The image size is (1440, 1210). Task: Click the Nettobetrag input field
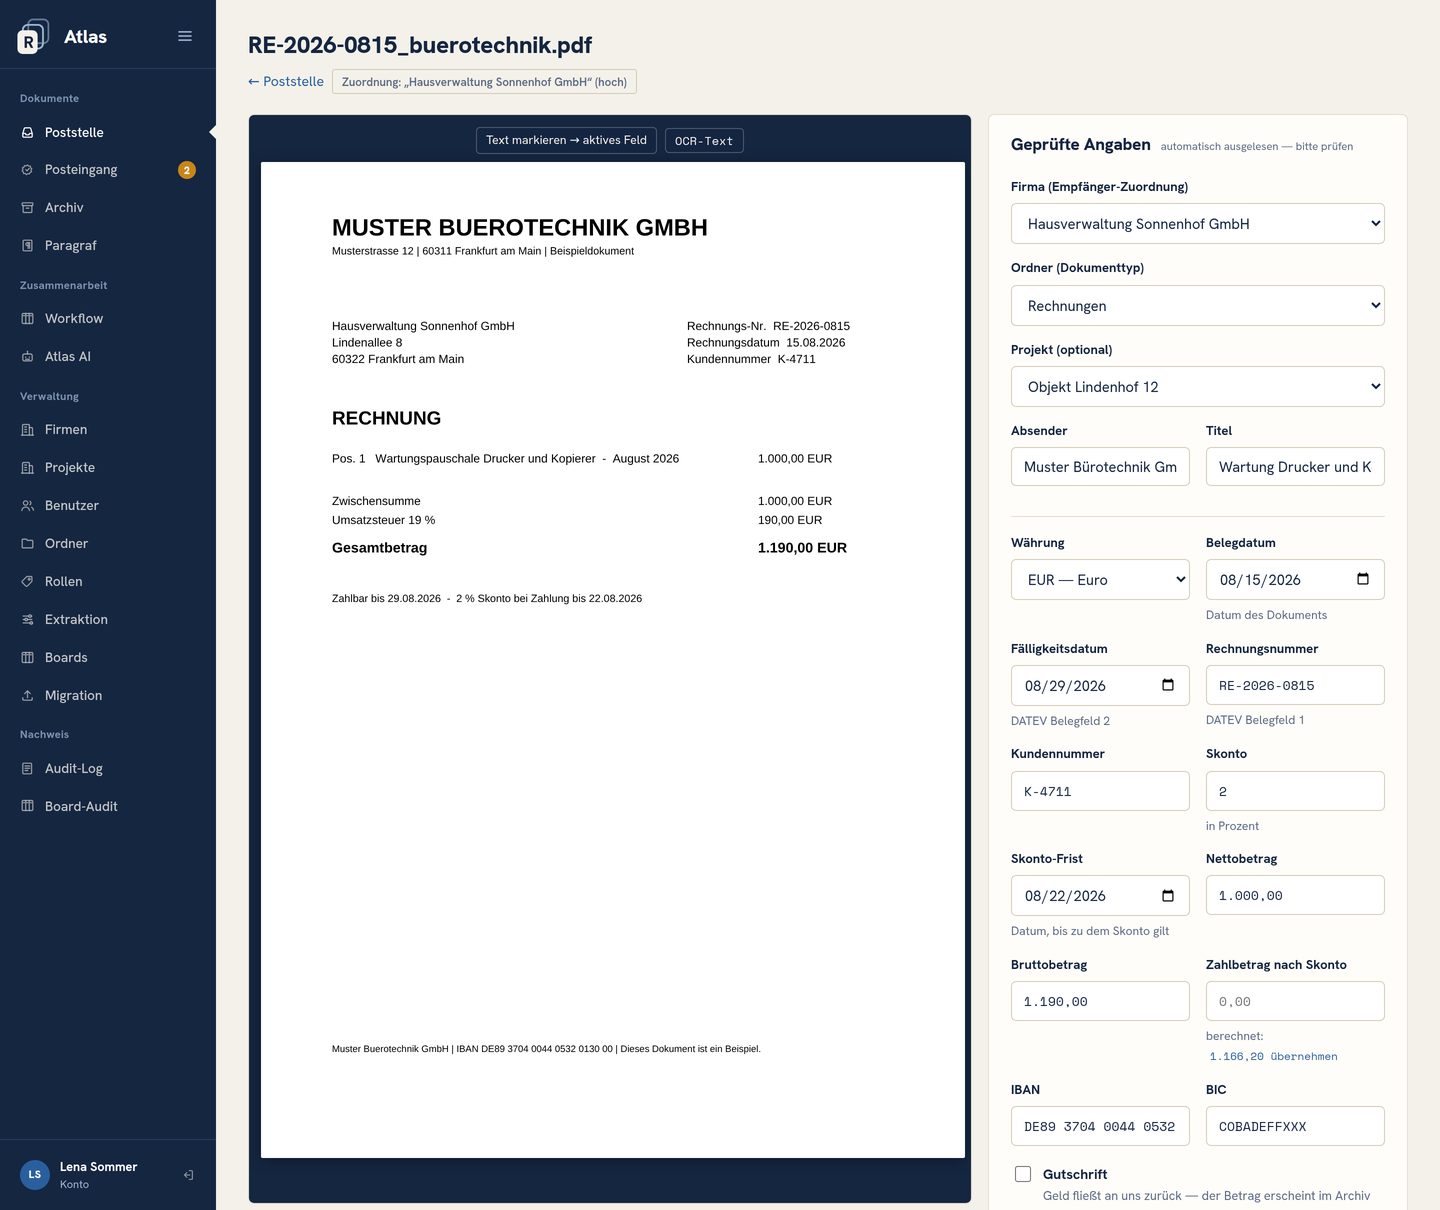pos(1295,895)
